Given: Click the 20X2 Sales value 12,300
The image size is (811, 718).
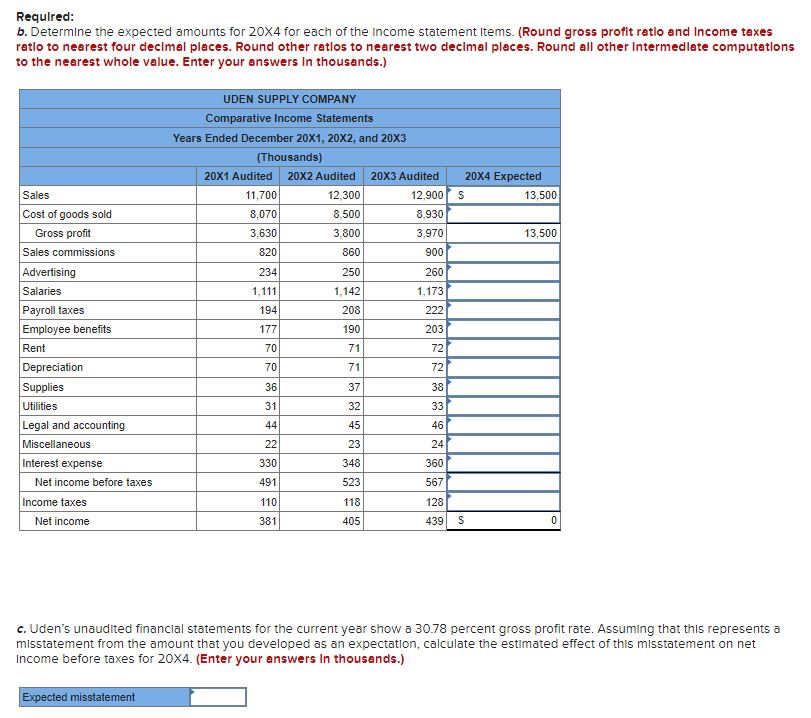Looking at the screenshot, I should point(344,196).
